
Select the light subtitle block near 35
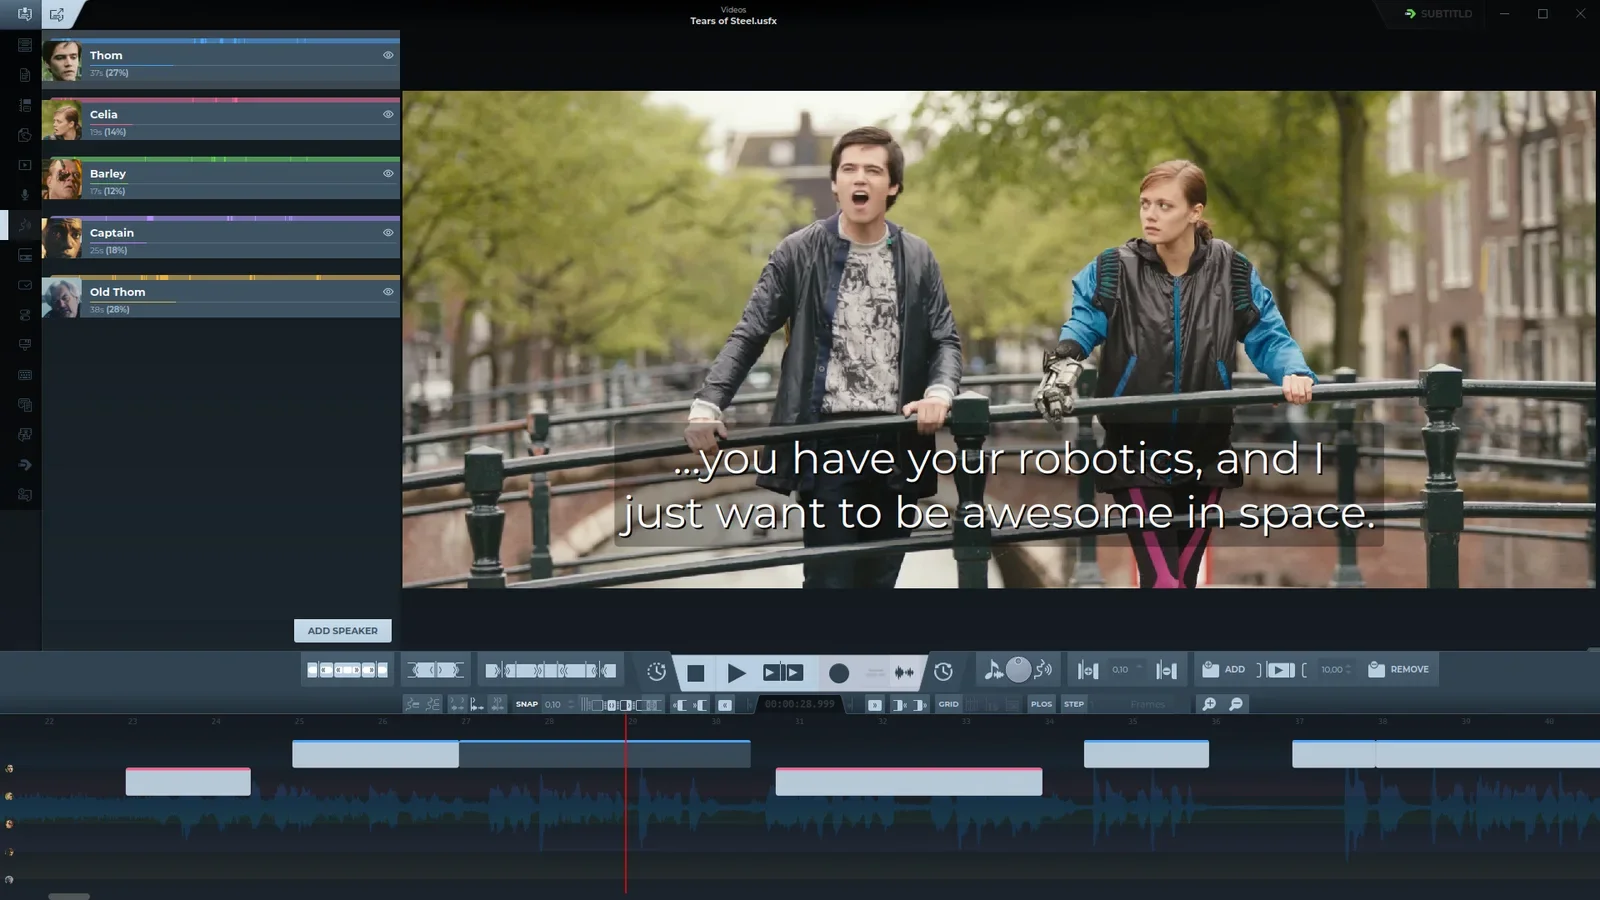click(x=1146, y=754)
